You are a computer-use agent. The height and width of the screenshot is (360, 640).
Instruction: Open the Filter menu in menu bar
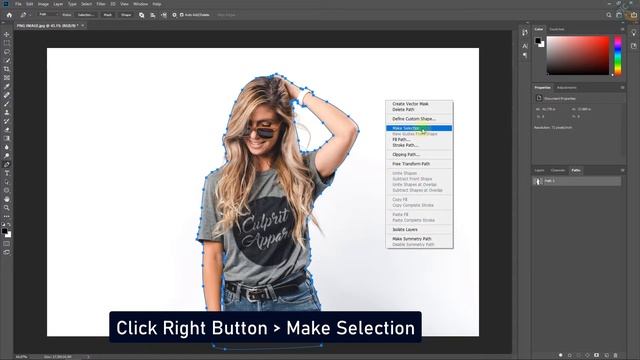101,4
